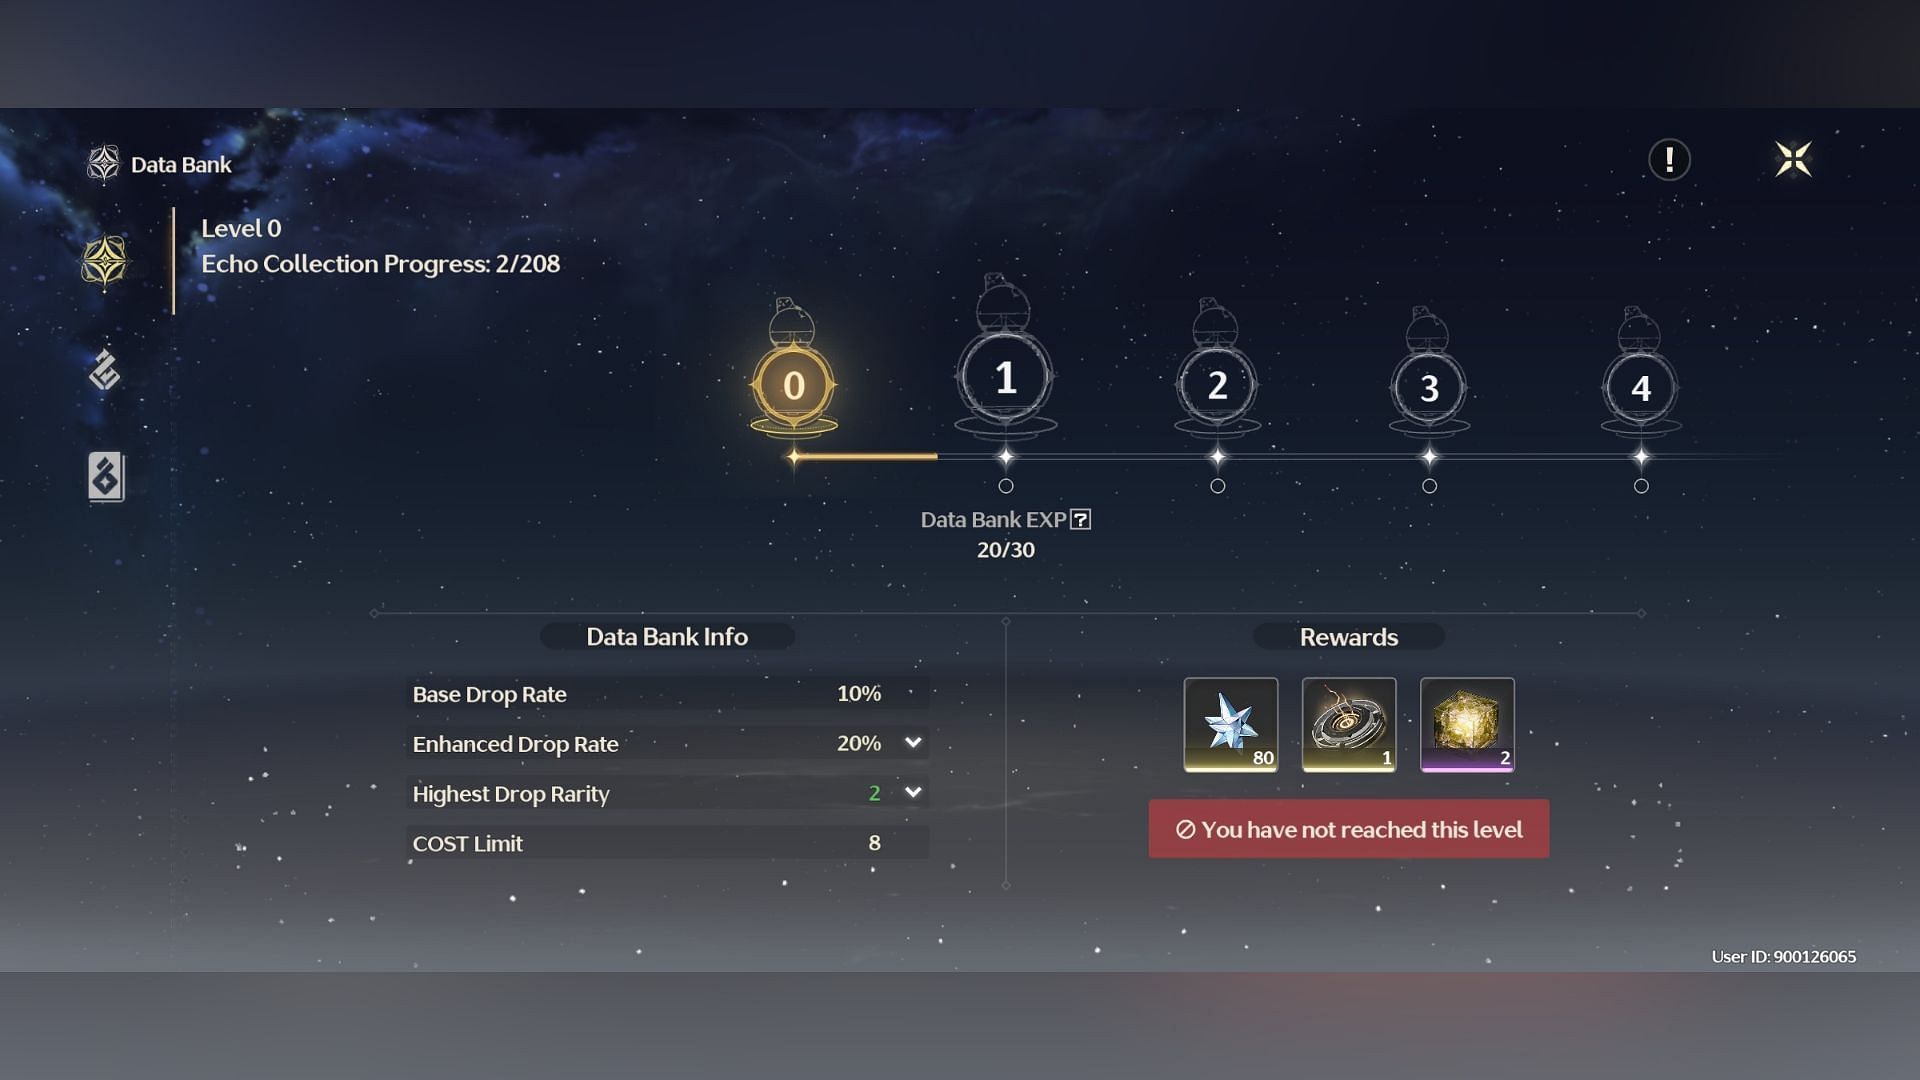Click the info/exclamation button top right
Image resolution: width=1920 pixels, height=1080 pixels.
tap(1668, 160)
